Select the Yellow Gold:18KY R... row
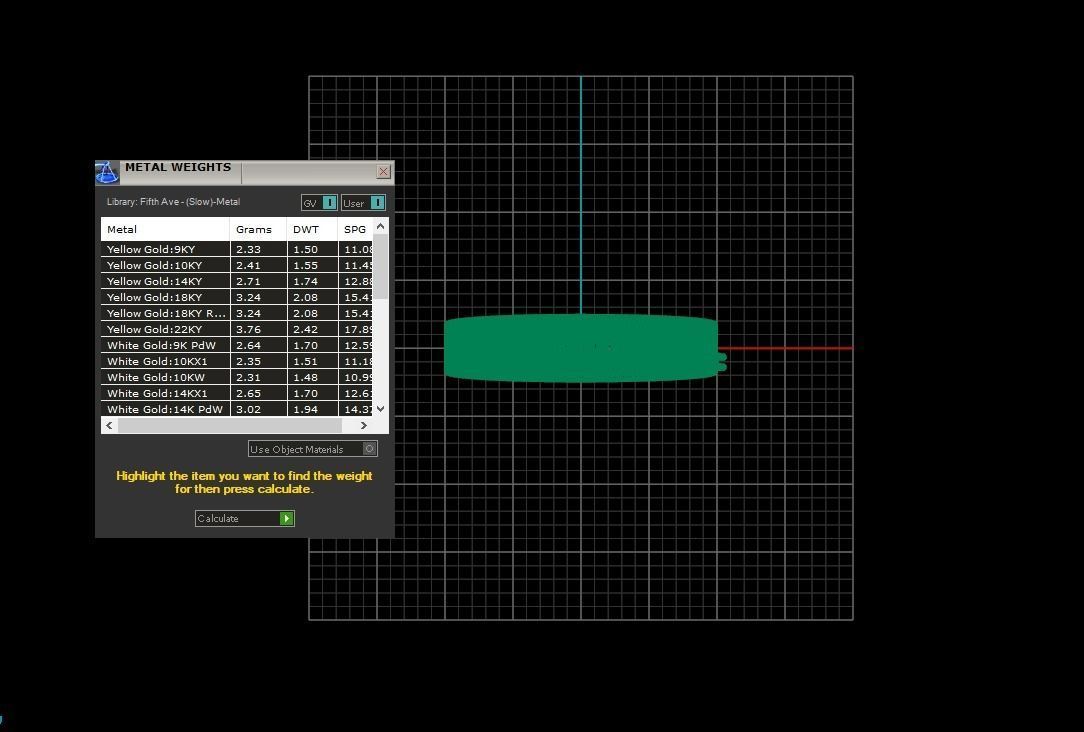1084x732 pixels. (x=236, y=313)
